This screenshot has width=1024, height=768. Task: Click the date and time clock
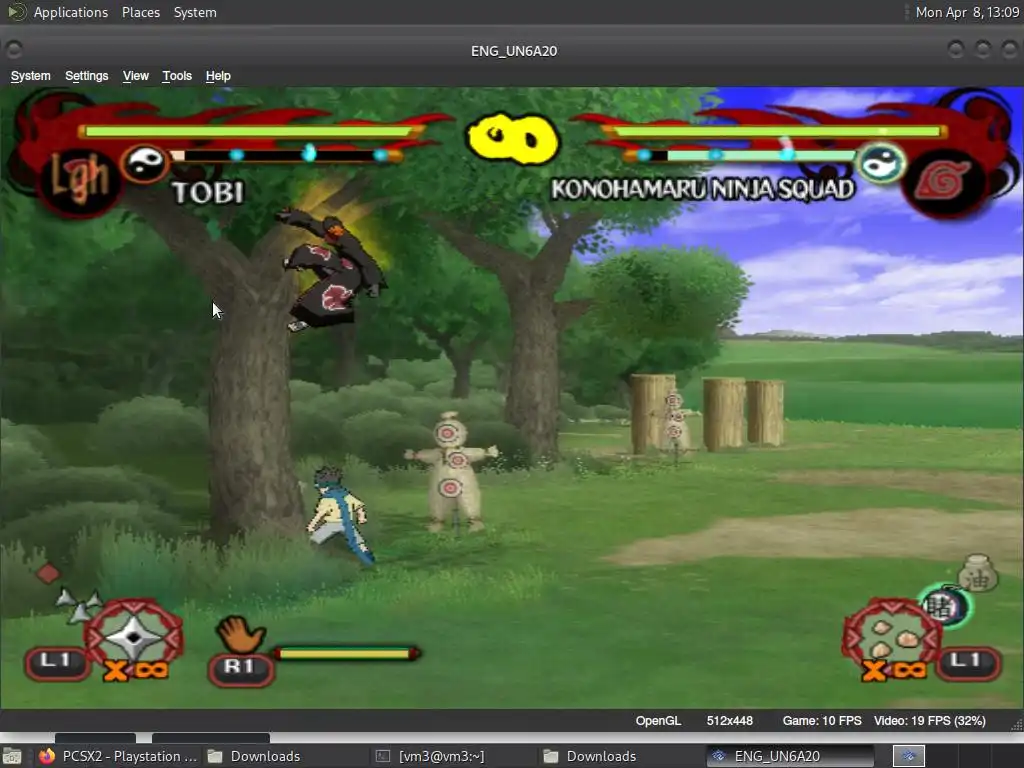point(967,12)
